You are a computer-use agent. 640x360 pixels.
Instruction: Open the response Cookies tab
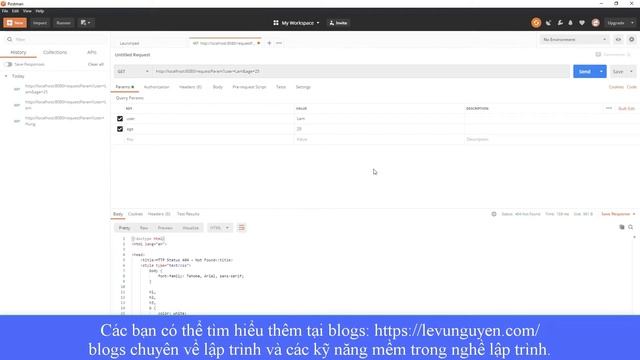pos(135,214)
